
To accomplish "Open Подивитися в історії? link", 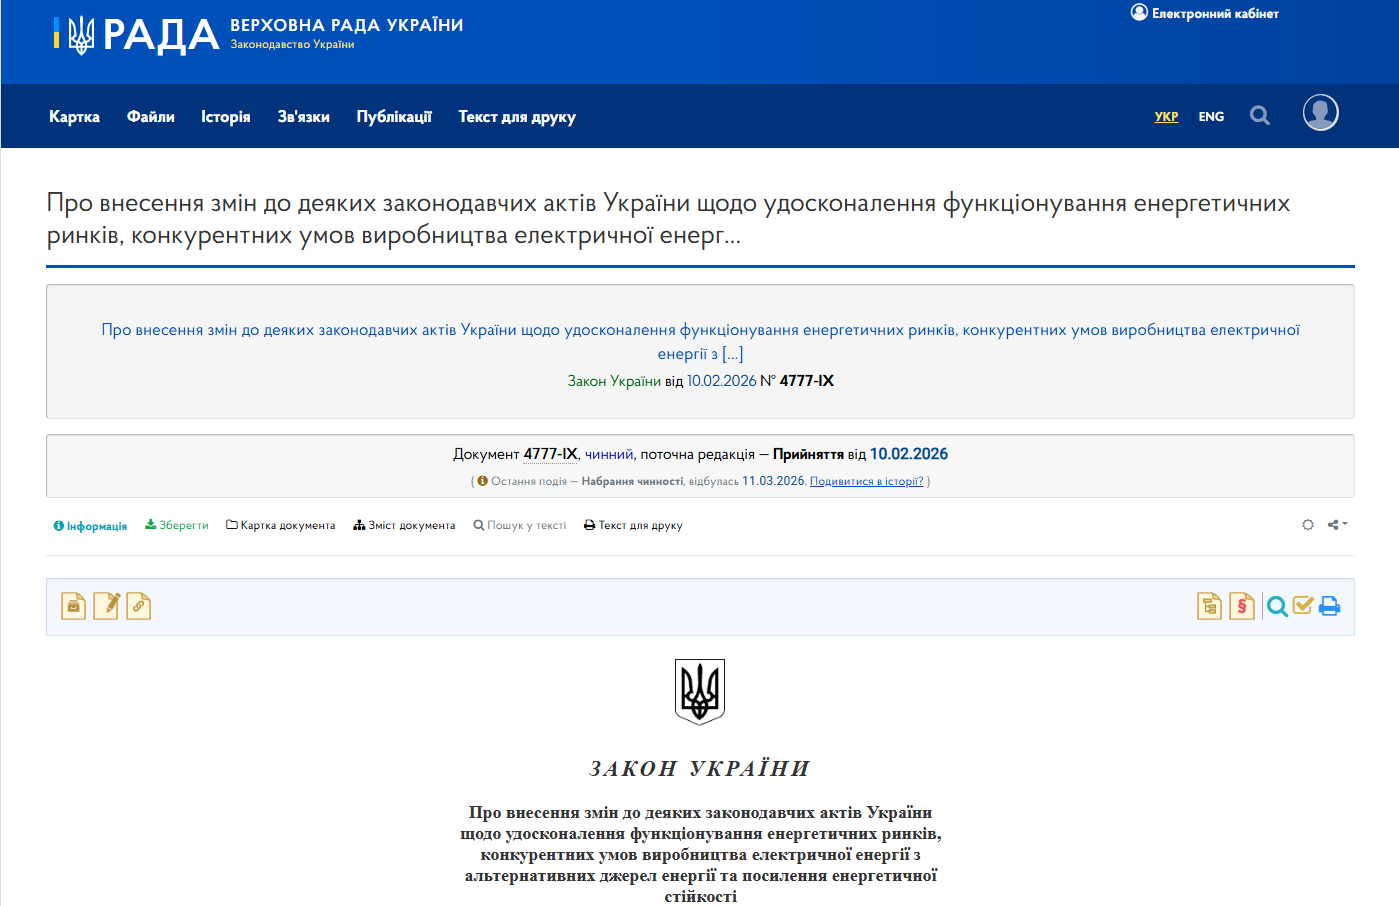I will coord(867,481).
